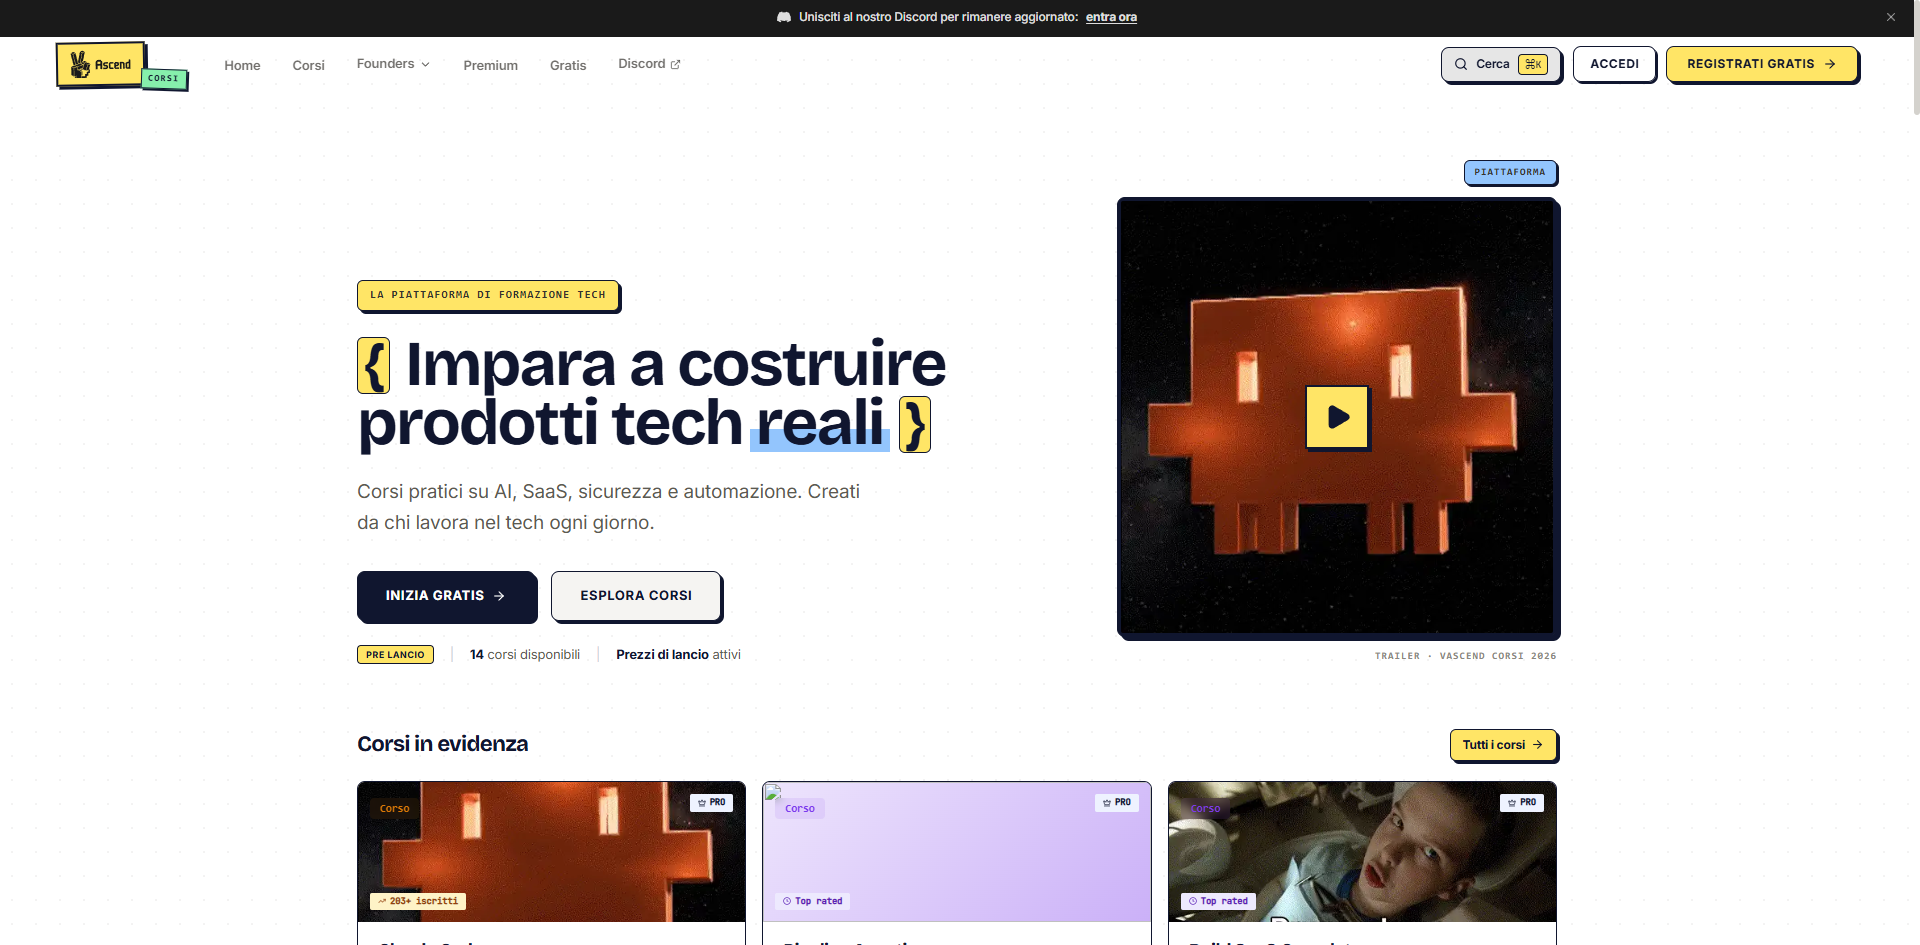Click the search magnifier icon
The image size is (1920, 945).
(1461, 64)
